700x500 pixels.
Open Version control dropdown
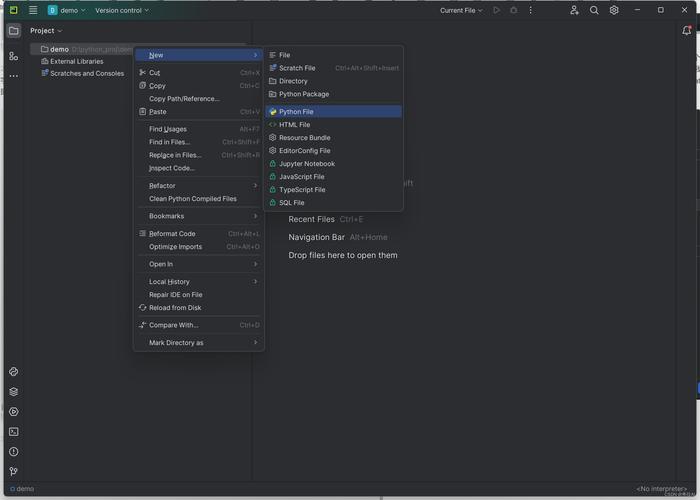122,10
